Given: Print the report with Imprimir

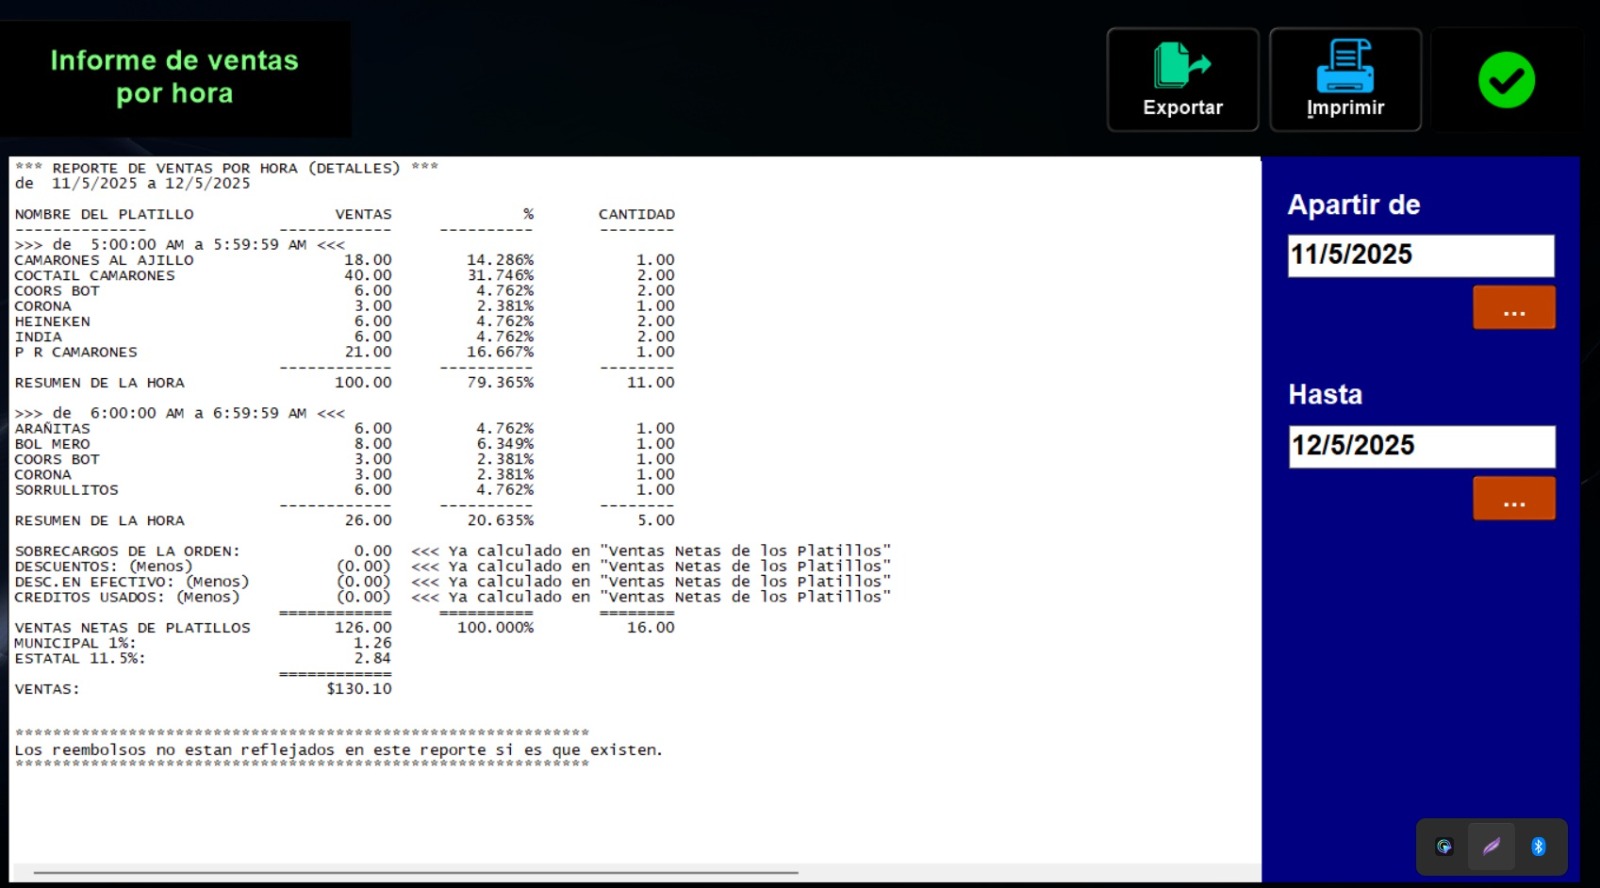Looking at the screenshot, I should tap(1345, 80).
